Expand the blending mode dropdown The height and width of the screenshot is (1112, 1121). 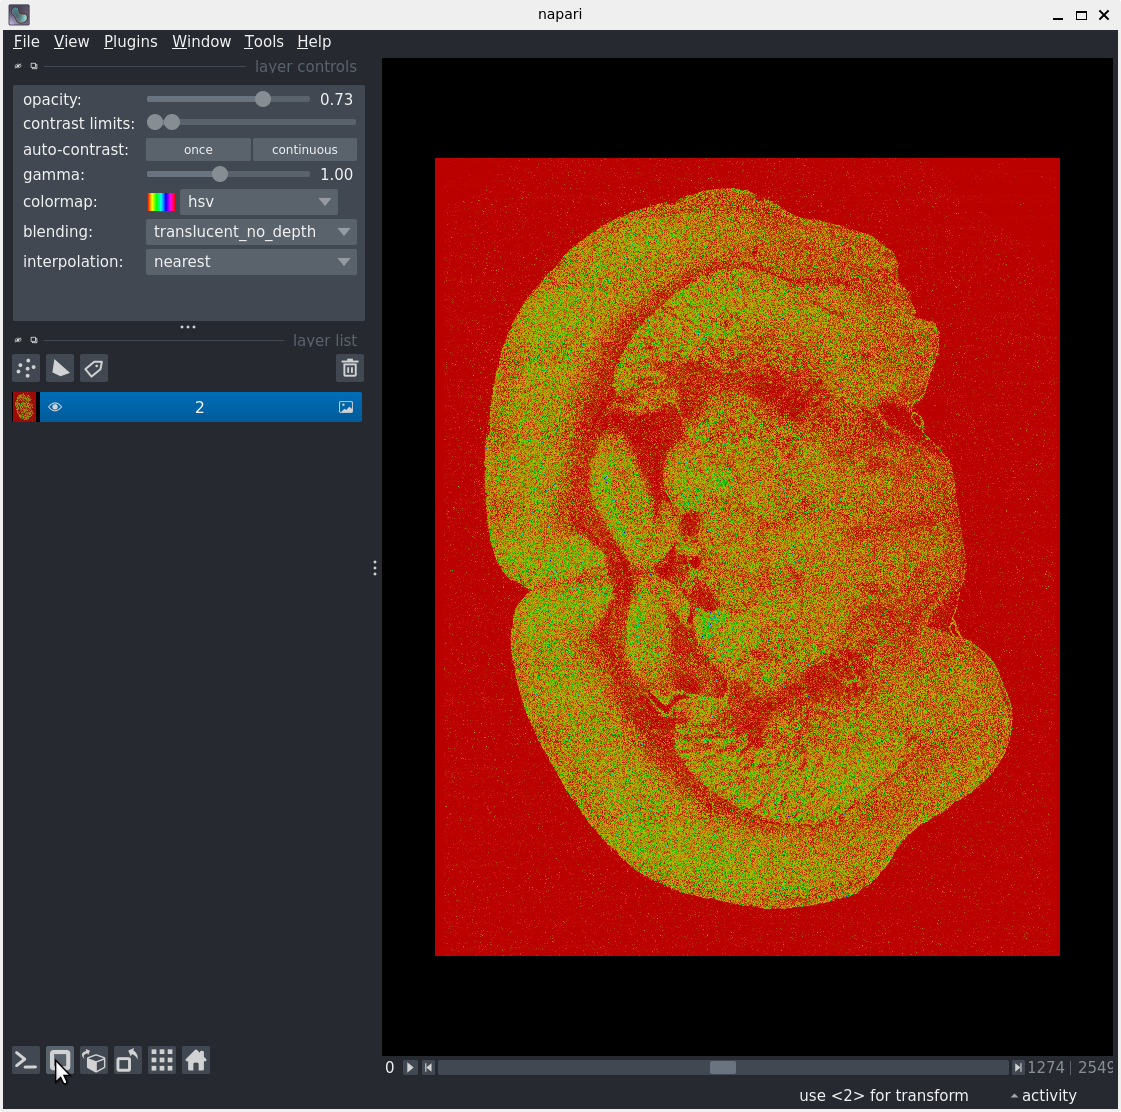pos(251,232)
